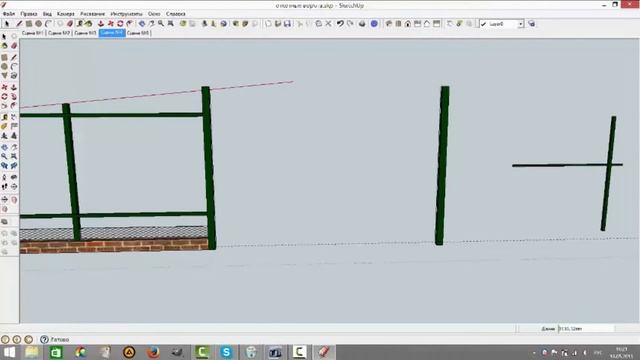
Task: Click the Undo arrow icon
Action: click(x=340, y=24)
